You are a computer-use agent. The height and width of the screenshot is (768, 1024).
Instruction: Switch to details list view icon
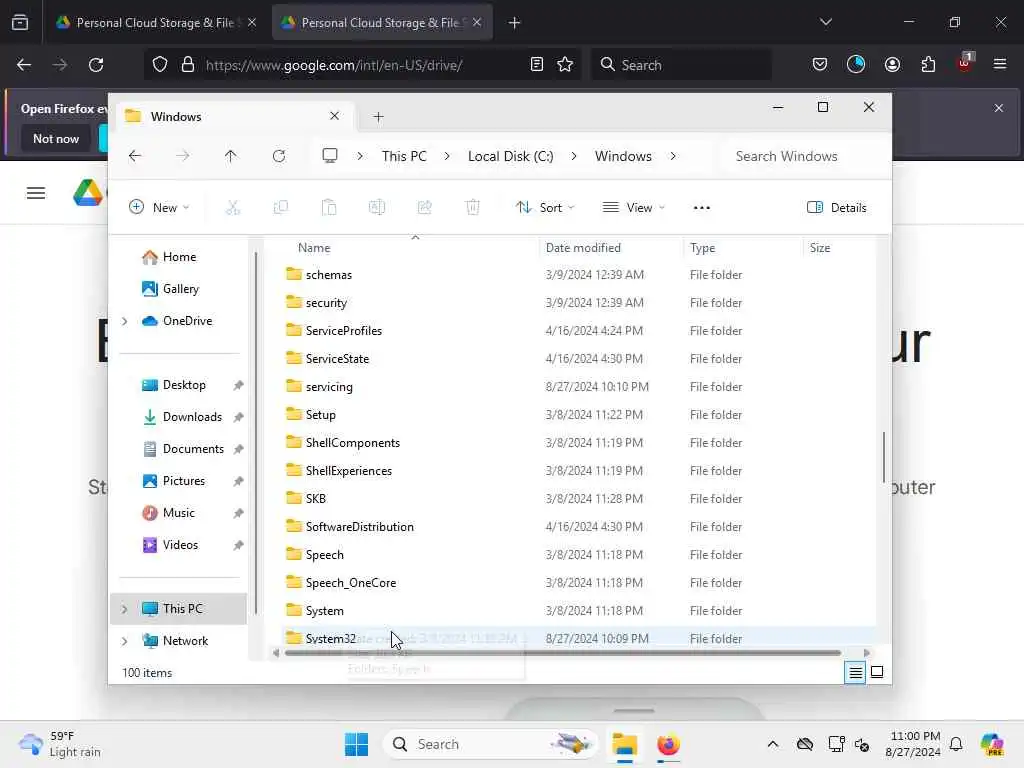pos(855,672)
